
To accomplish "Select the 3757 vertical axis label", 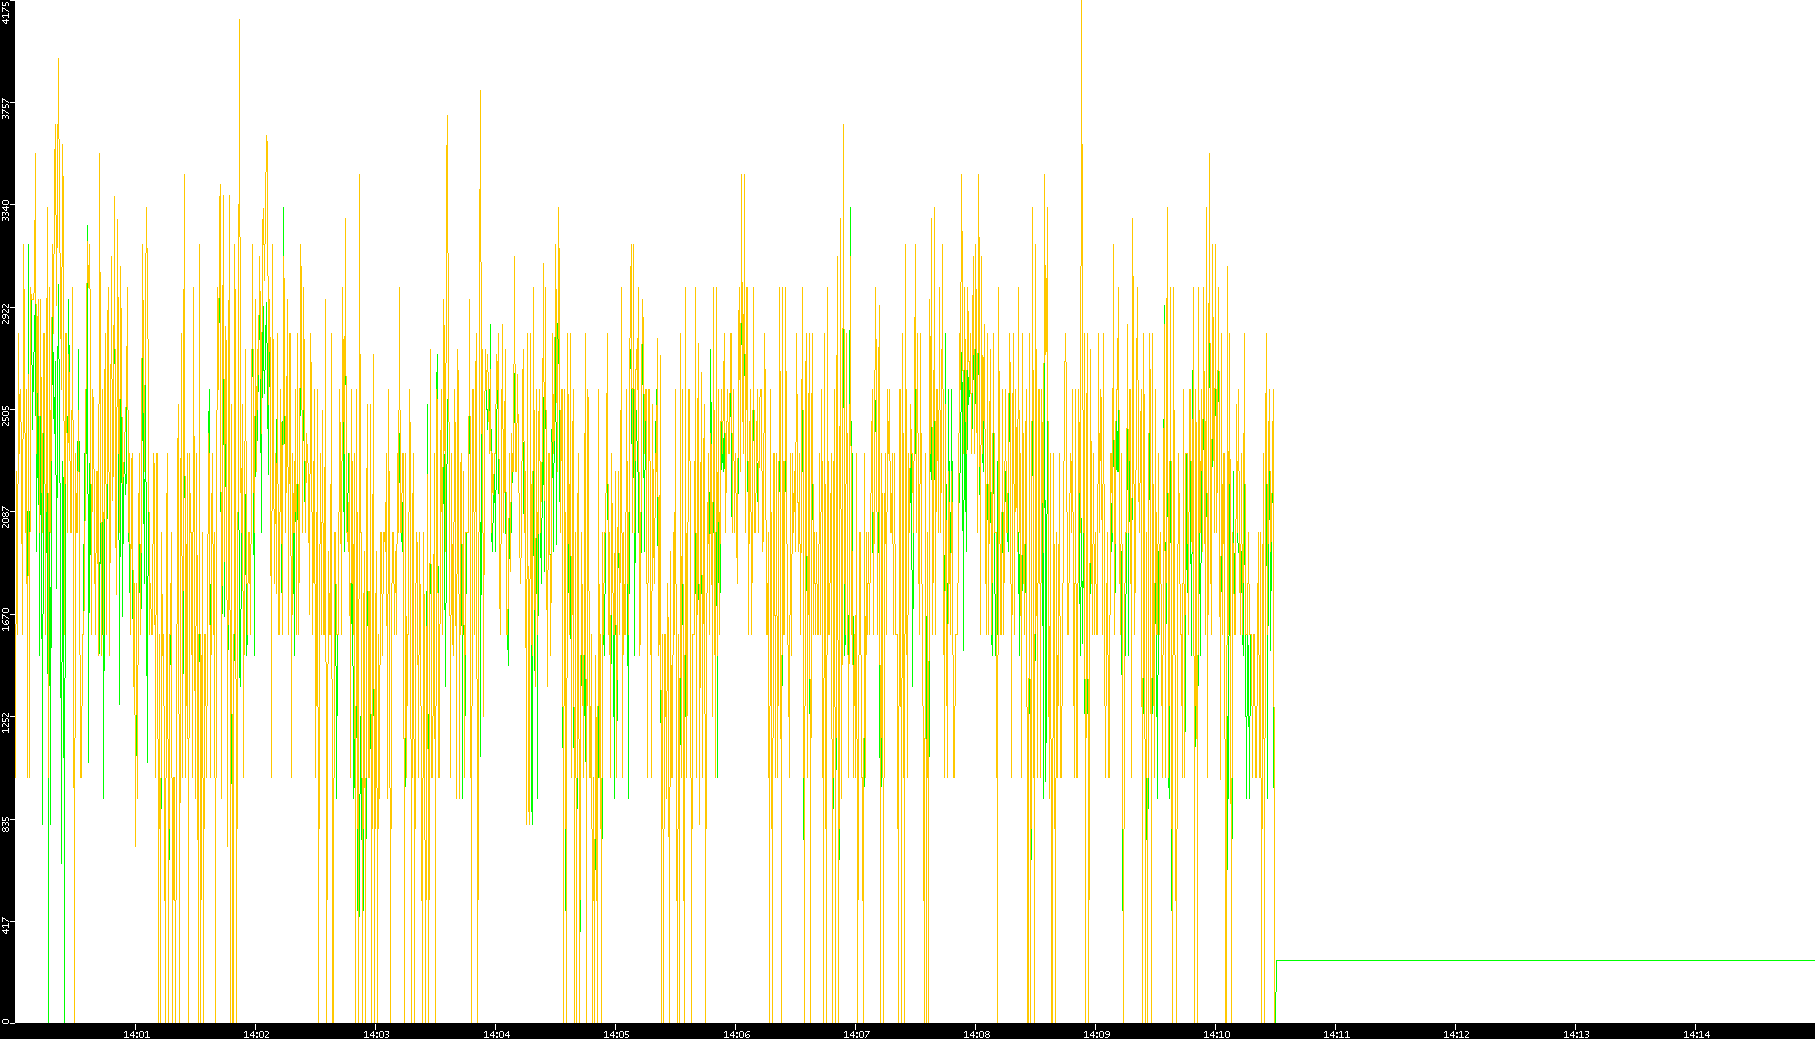I will (x=7, y=108).
